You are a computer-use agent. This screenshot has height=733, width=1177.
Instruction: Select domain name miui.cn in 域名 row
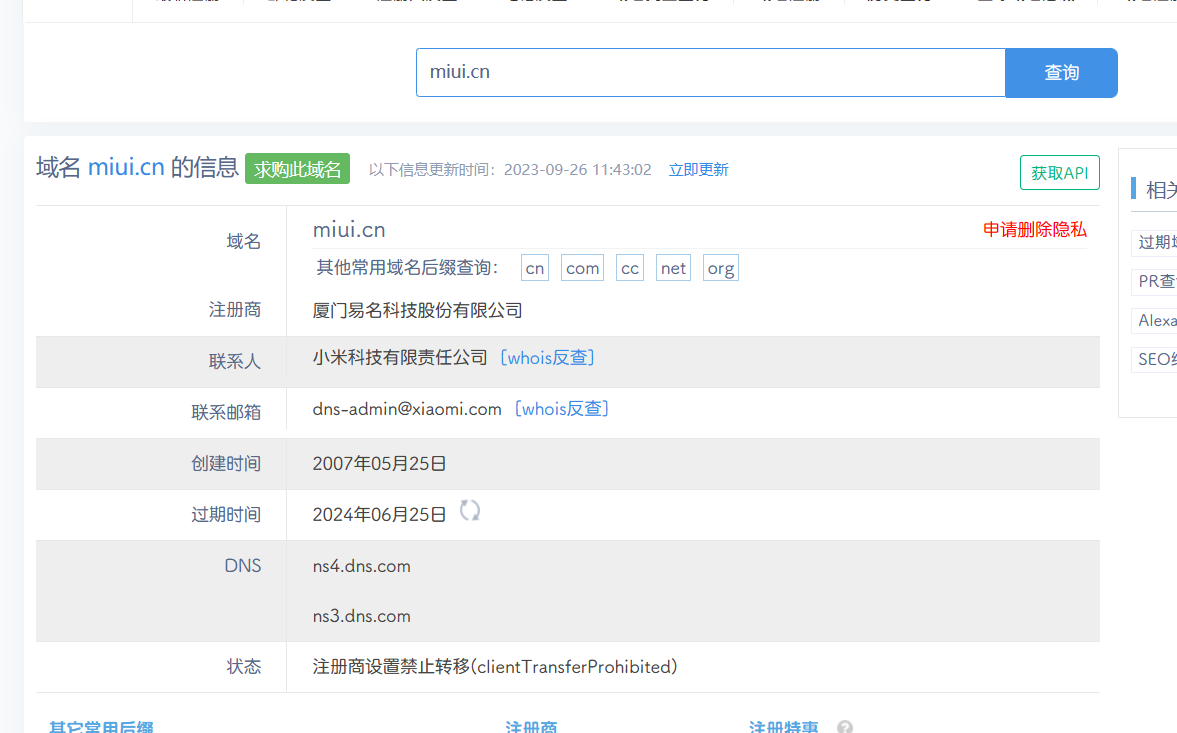[349, 230]
